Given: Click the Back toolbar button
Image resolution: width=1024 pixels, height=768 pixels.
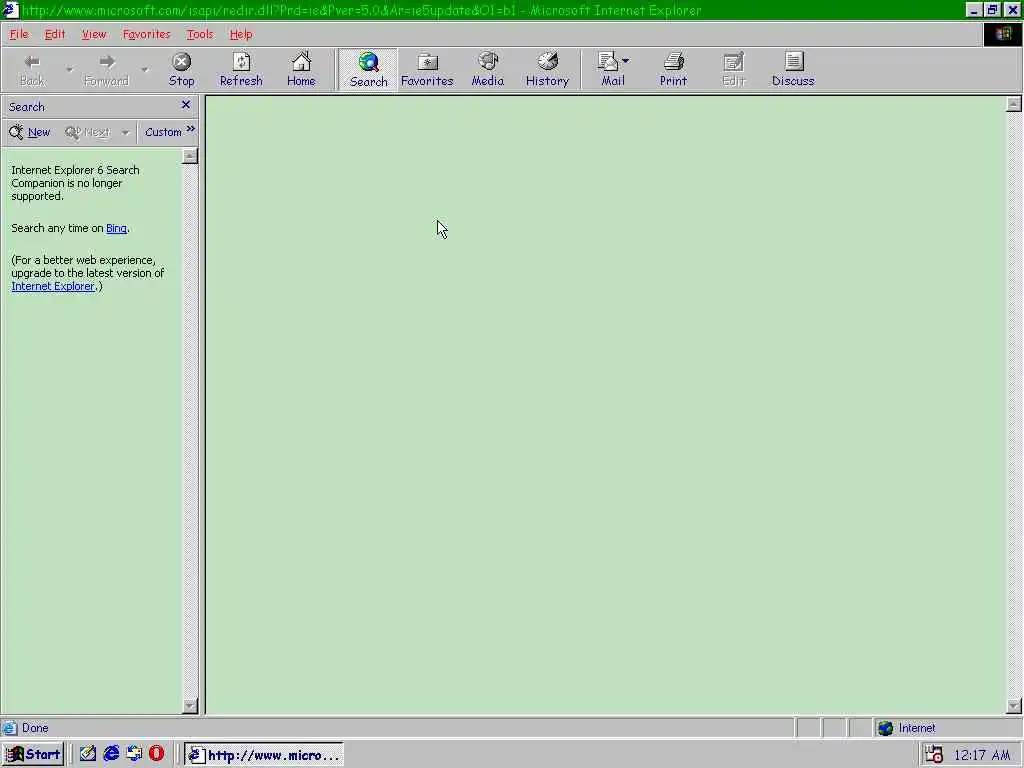Looking at the screenshot, I should (32, 70).
